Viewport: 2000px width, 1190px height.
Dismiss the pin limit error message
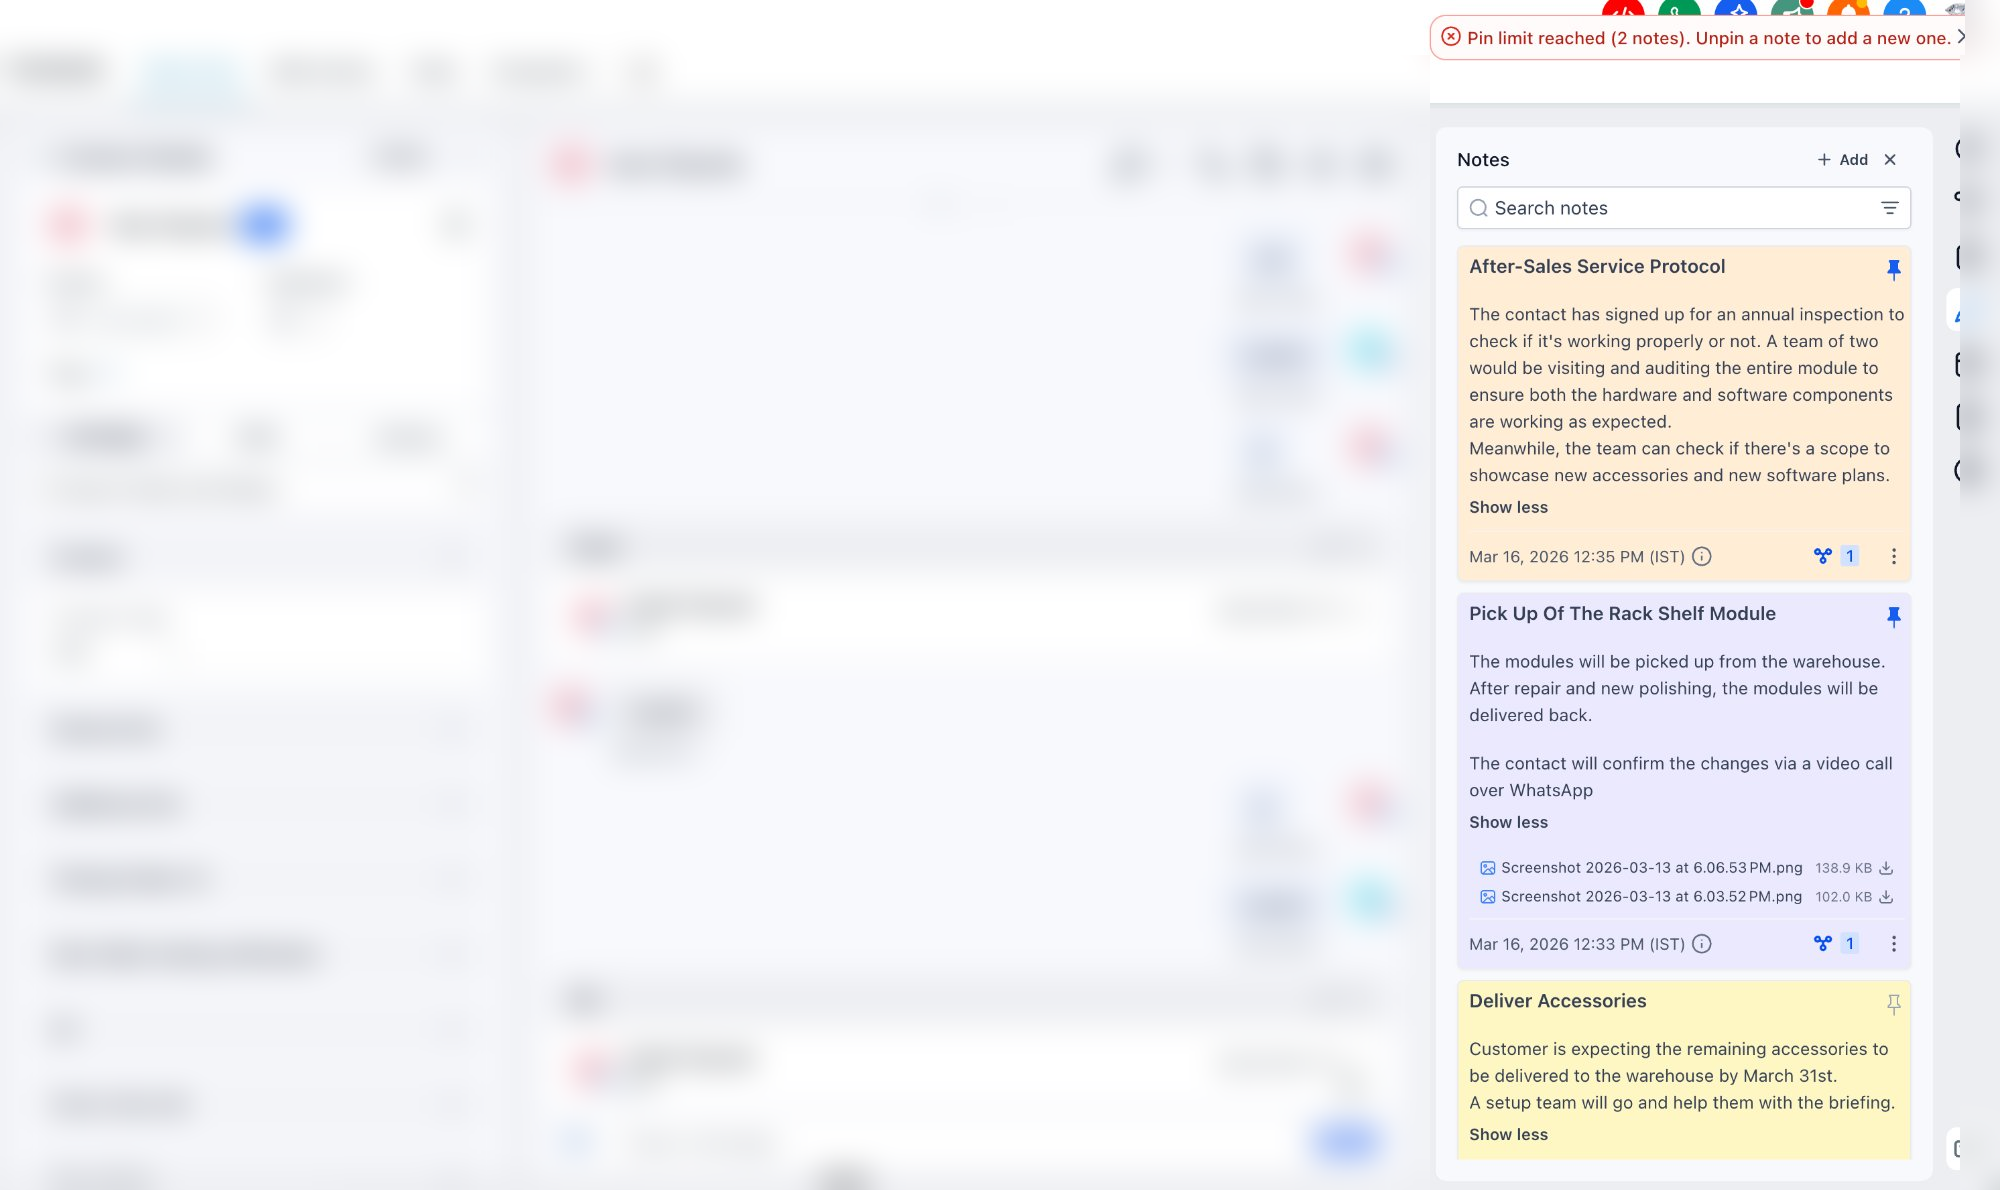click(x=1960, y=37)
